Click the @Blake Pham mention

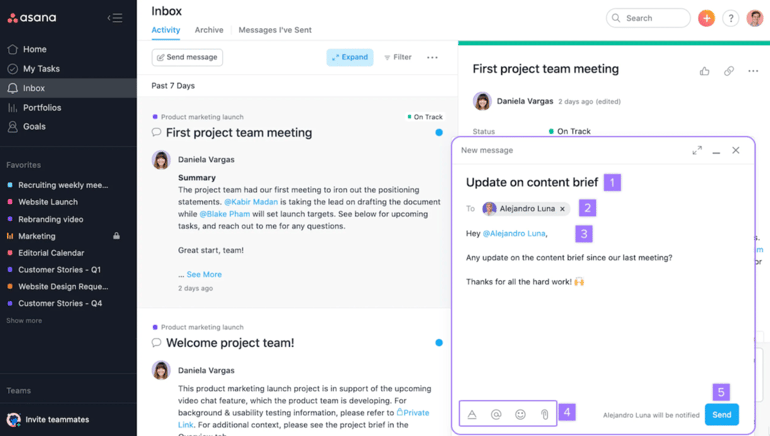click(224, 214)
